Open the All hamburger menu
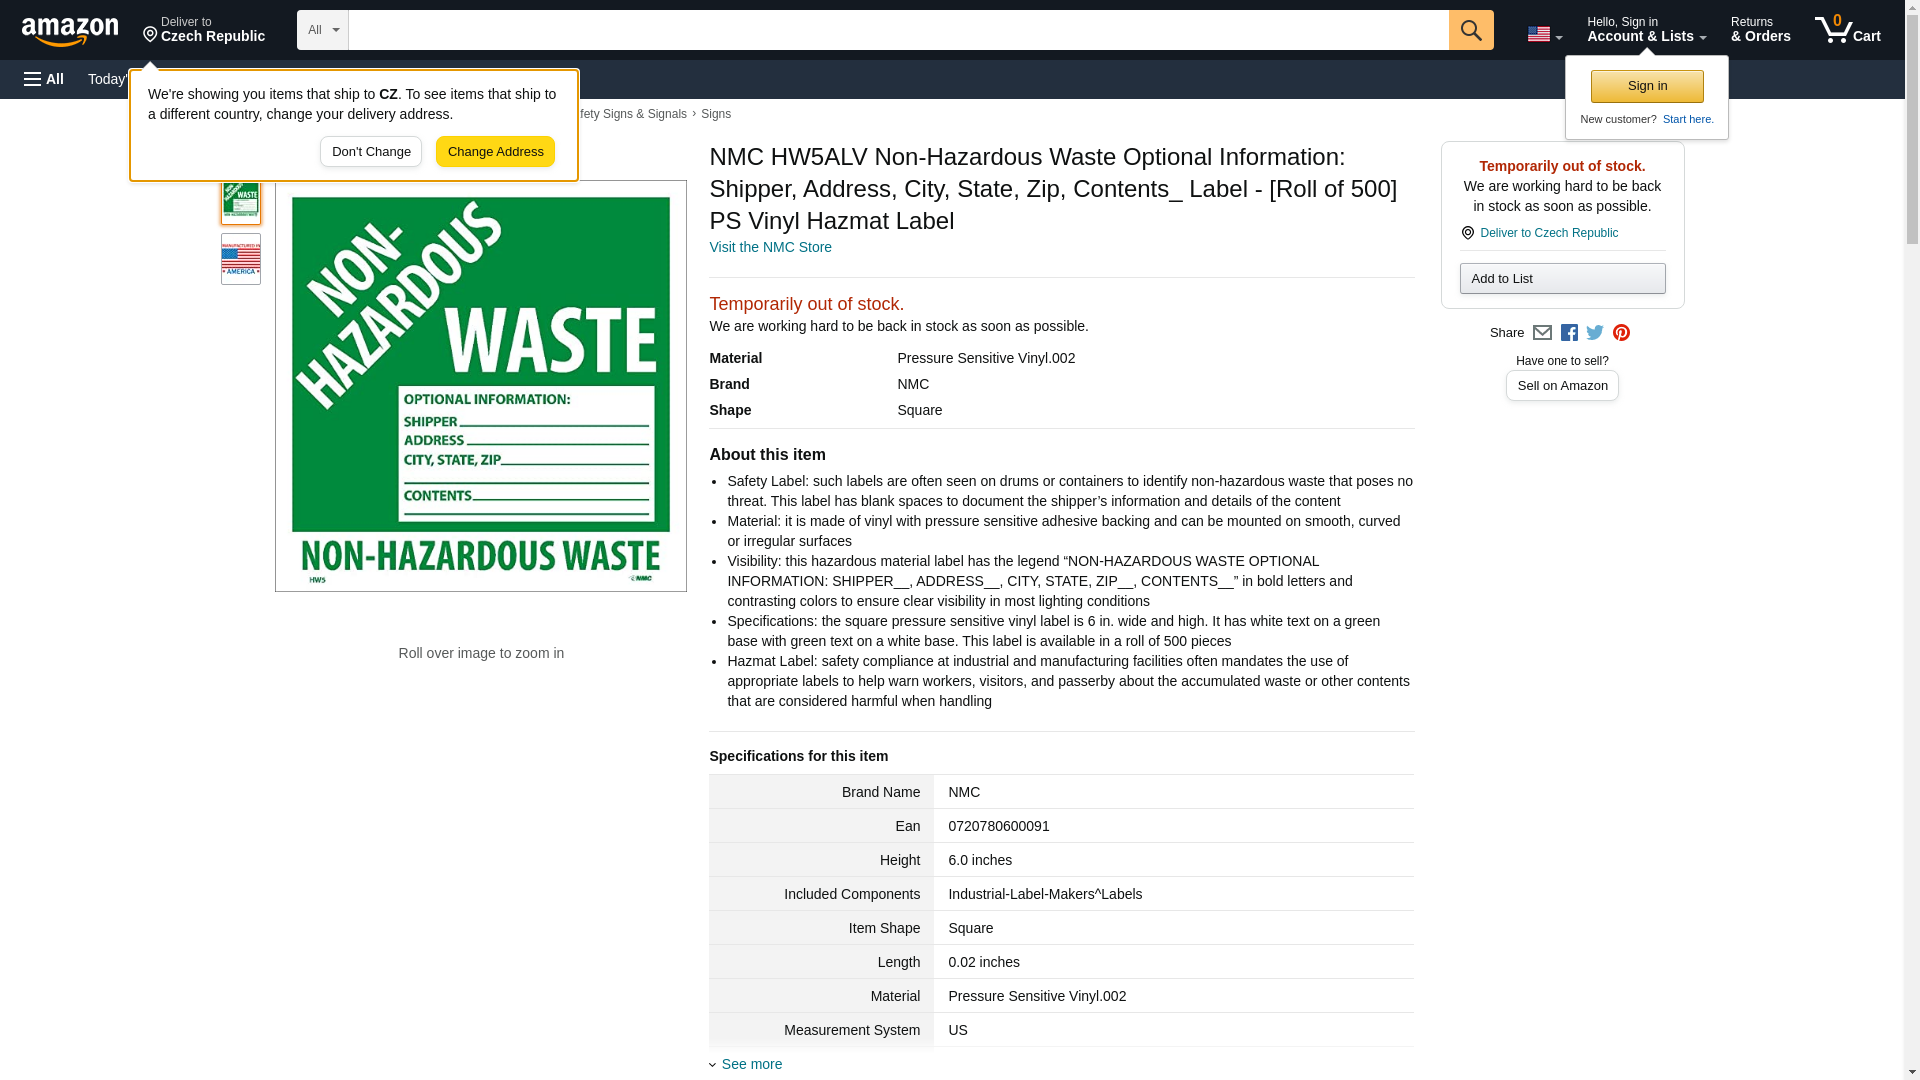Screen dimensions: 1920x1080 [44, 79]
